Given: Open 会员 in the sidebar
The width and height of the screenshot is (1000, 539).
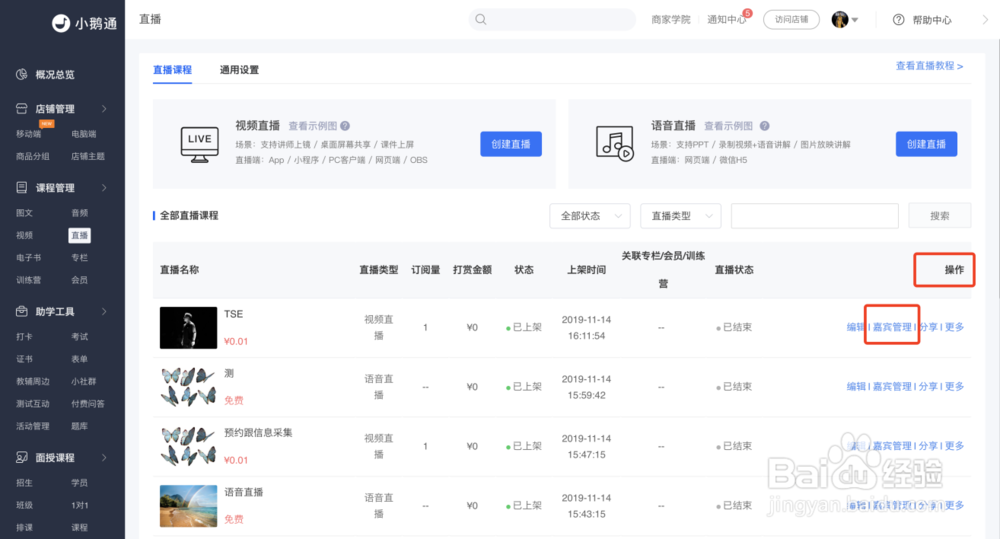Looking at the screenshot, I should (80, 280).
